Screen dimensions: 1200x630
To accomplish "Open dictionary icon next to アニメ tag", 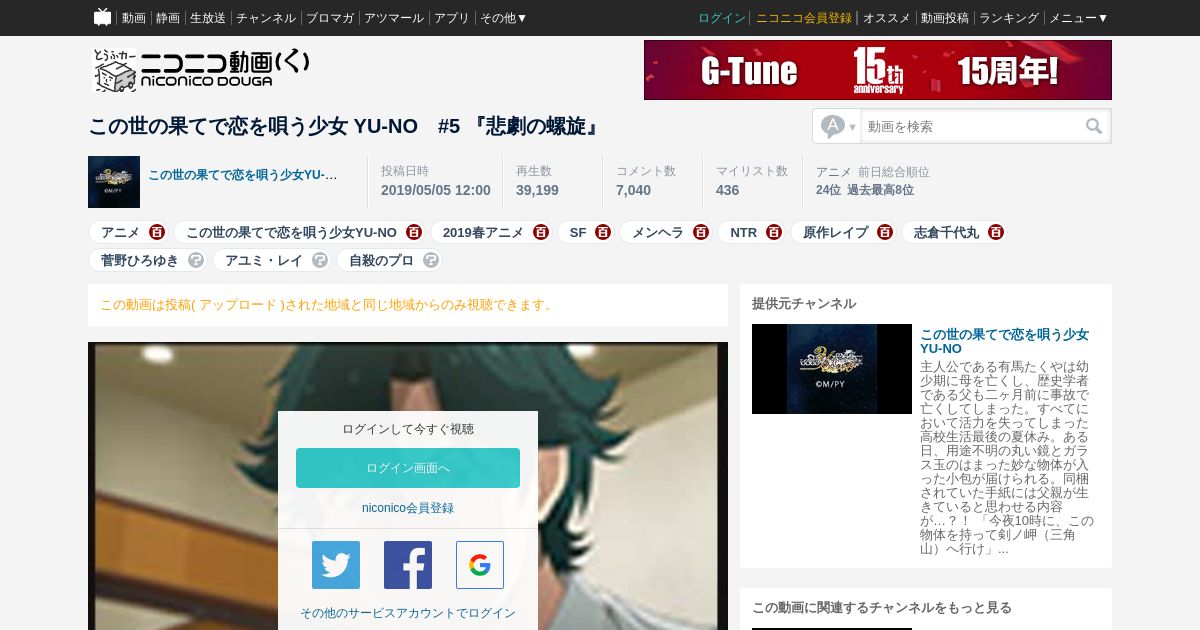I will pos(157,232).
